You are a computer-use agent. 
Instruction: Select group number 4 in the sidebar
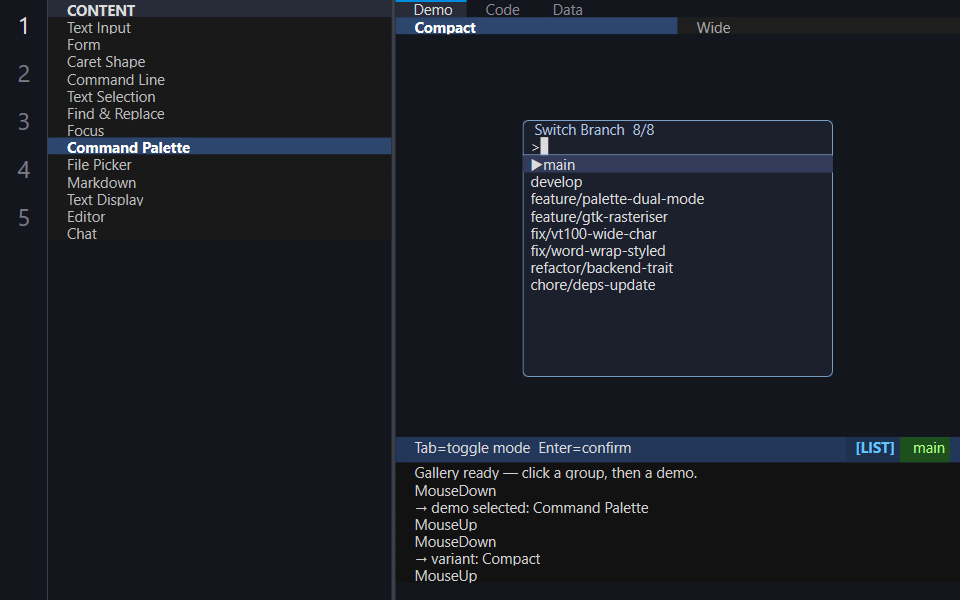(x=24, y=170)
